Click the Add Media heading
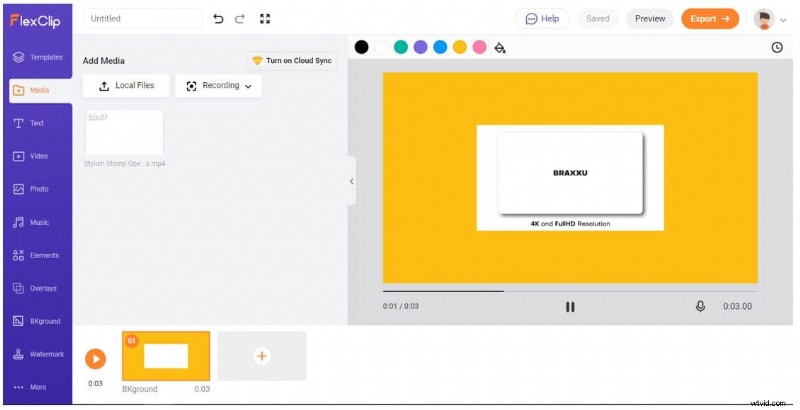This screenshot has height=410, width=800. (x=104, y=61)
